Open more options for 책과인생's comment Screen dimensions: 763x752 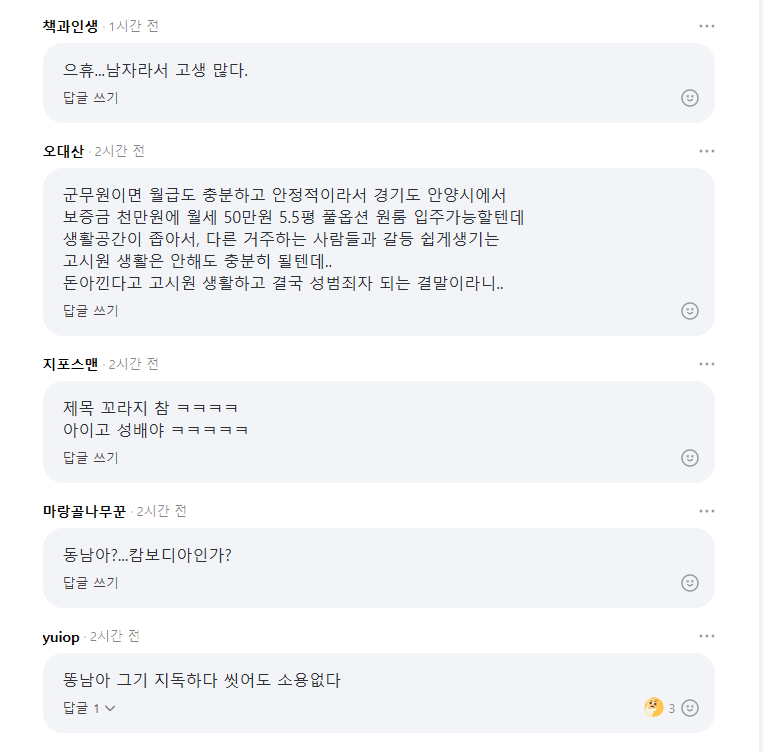pyautogui.click(x=707, y=26)
